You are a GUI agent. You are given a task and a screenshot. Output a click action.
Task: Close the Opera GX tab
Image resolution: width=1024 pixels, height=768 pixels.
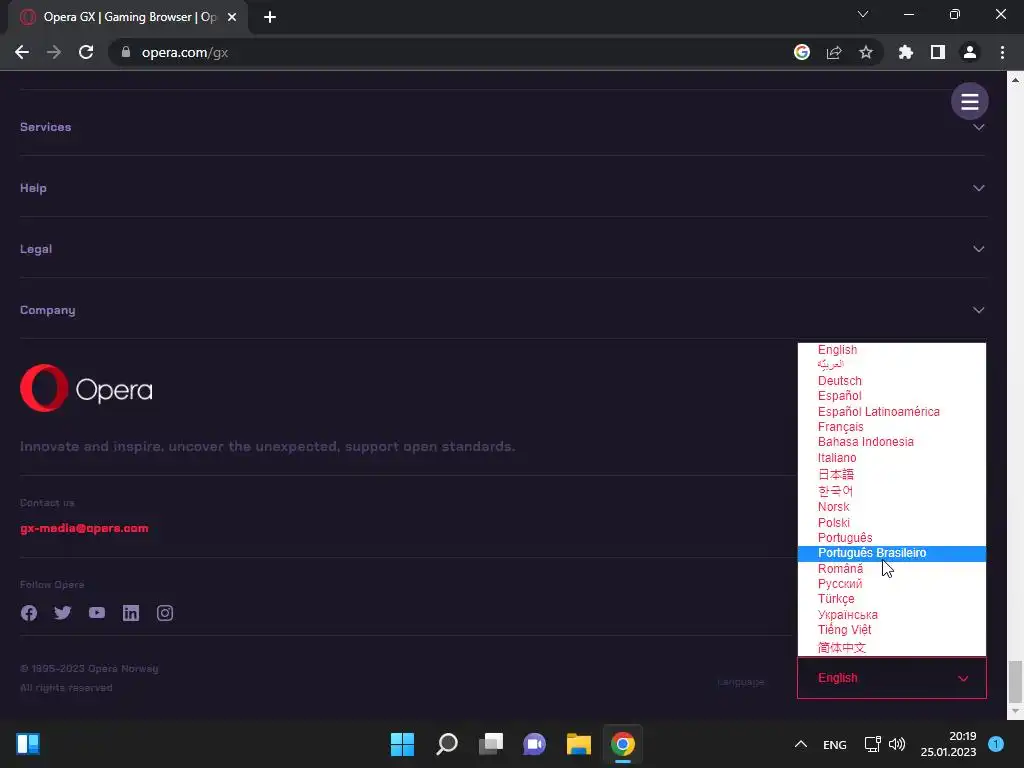(232, 17)
